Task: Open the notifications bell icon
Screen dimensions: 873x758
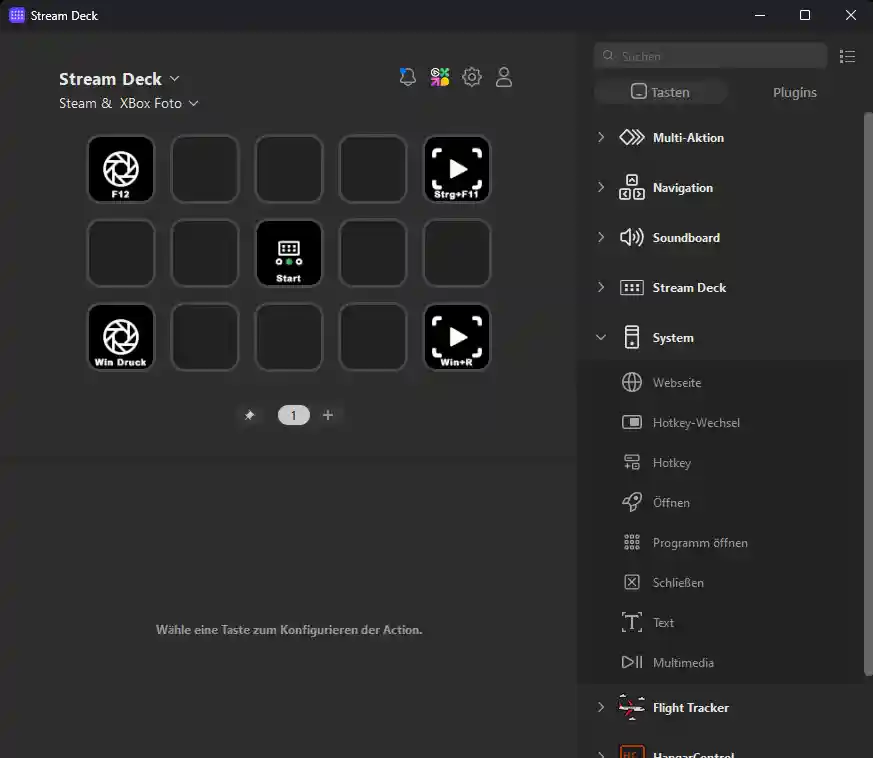Action: 408,77
